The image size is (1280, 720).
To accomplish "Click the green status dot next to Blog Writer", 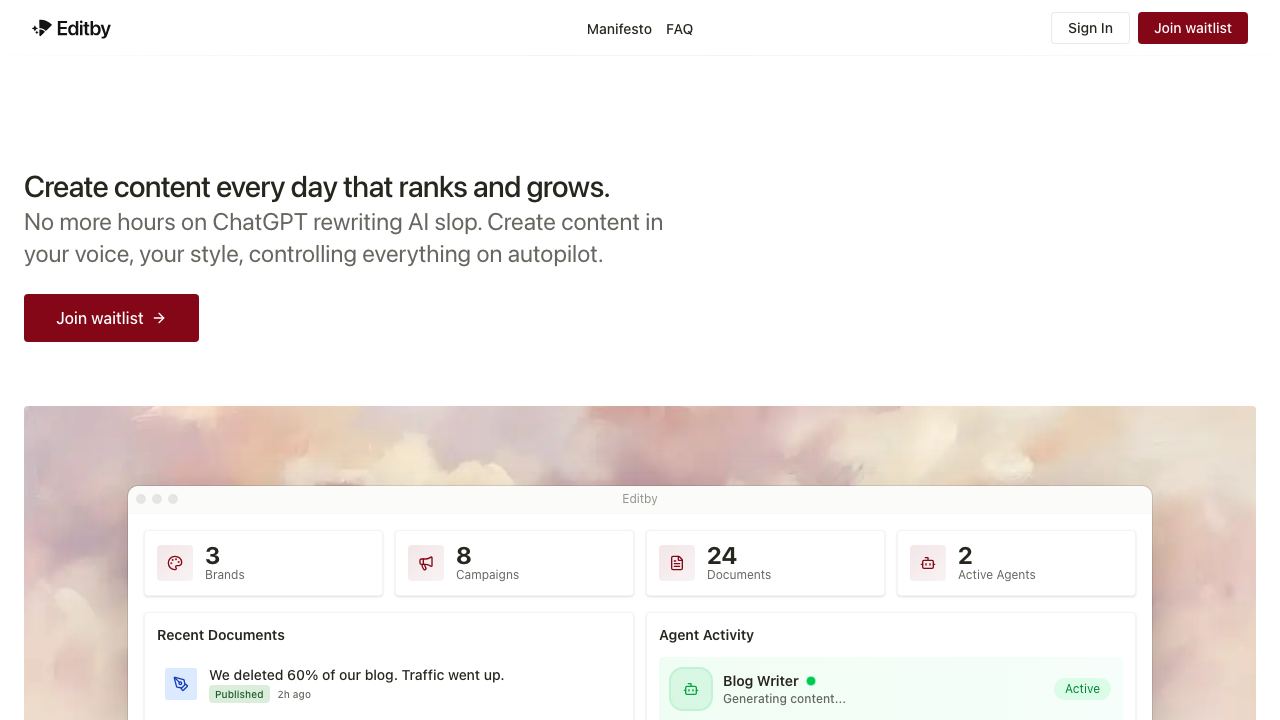I will pos(811,681).
